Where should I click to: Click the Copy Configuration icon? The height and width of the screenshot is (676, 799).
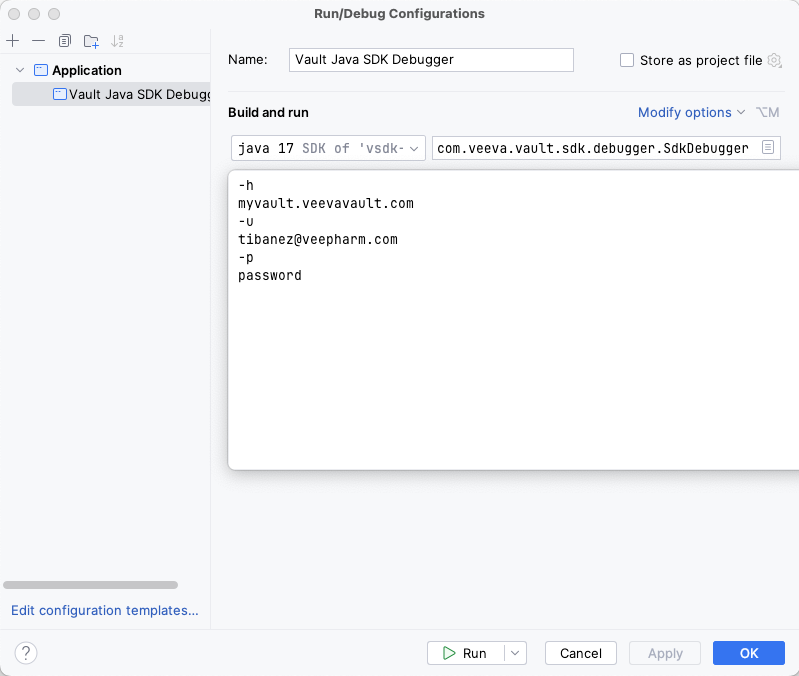tap(65, 41)
